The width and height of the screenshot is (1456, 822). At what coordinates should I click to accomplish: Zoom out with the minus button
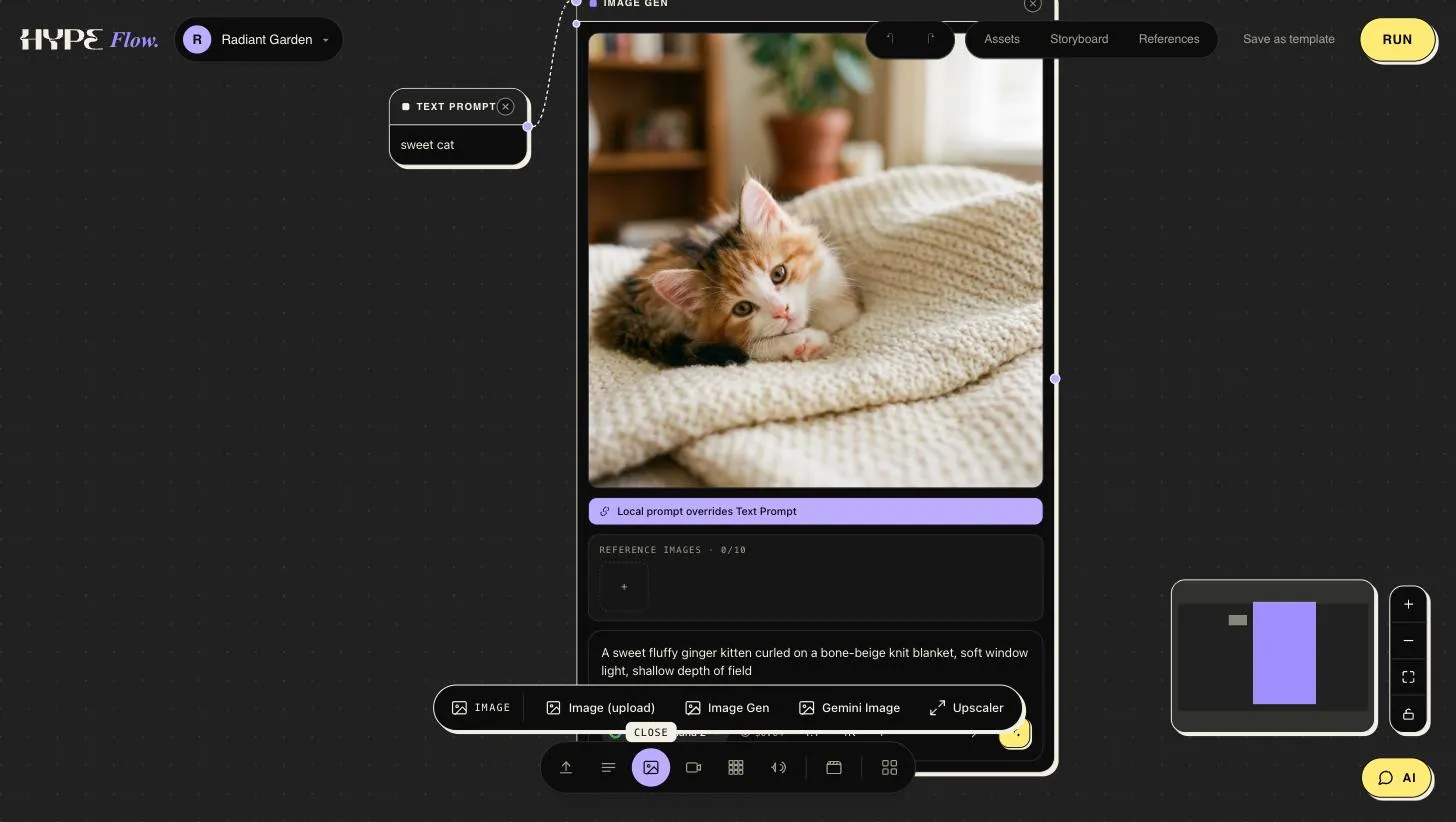click(1408, 641)
